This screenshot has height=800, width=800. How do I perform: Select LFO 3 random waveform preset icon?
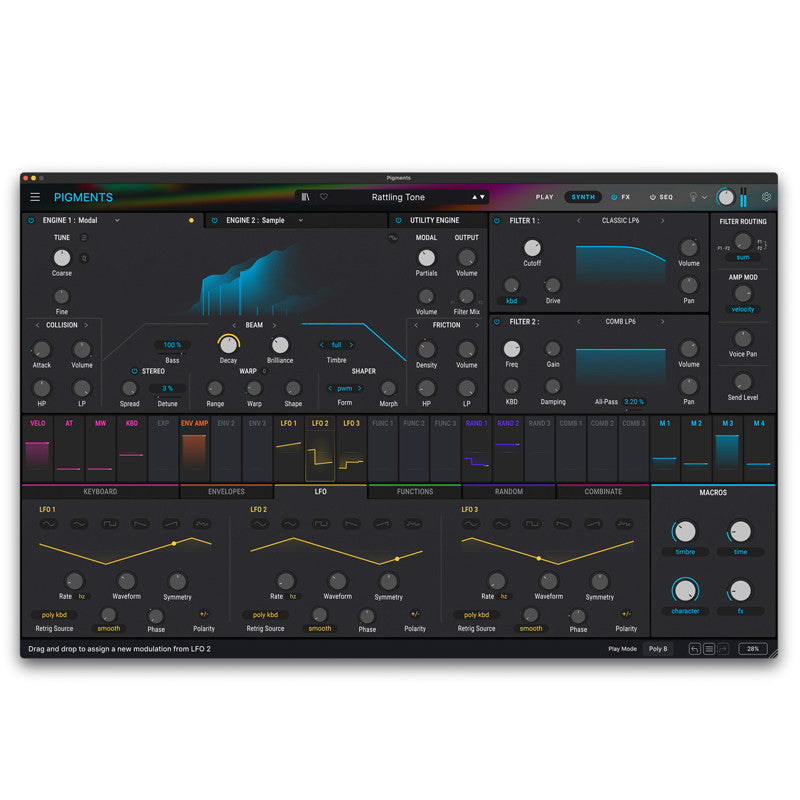(624, 523)
